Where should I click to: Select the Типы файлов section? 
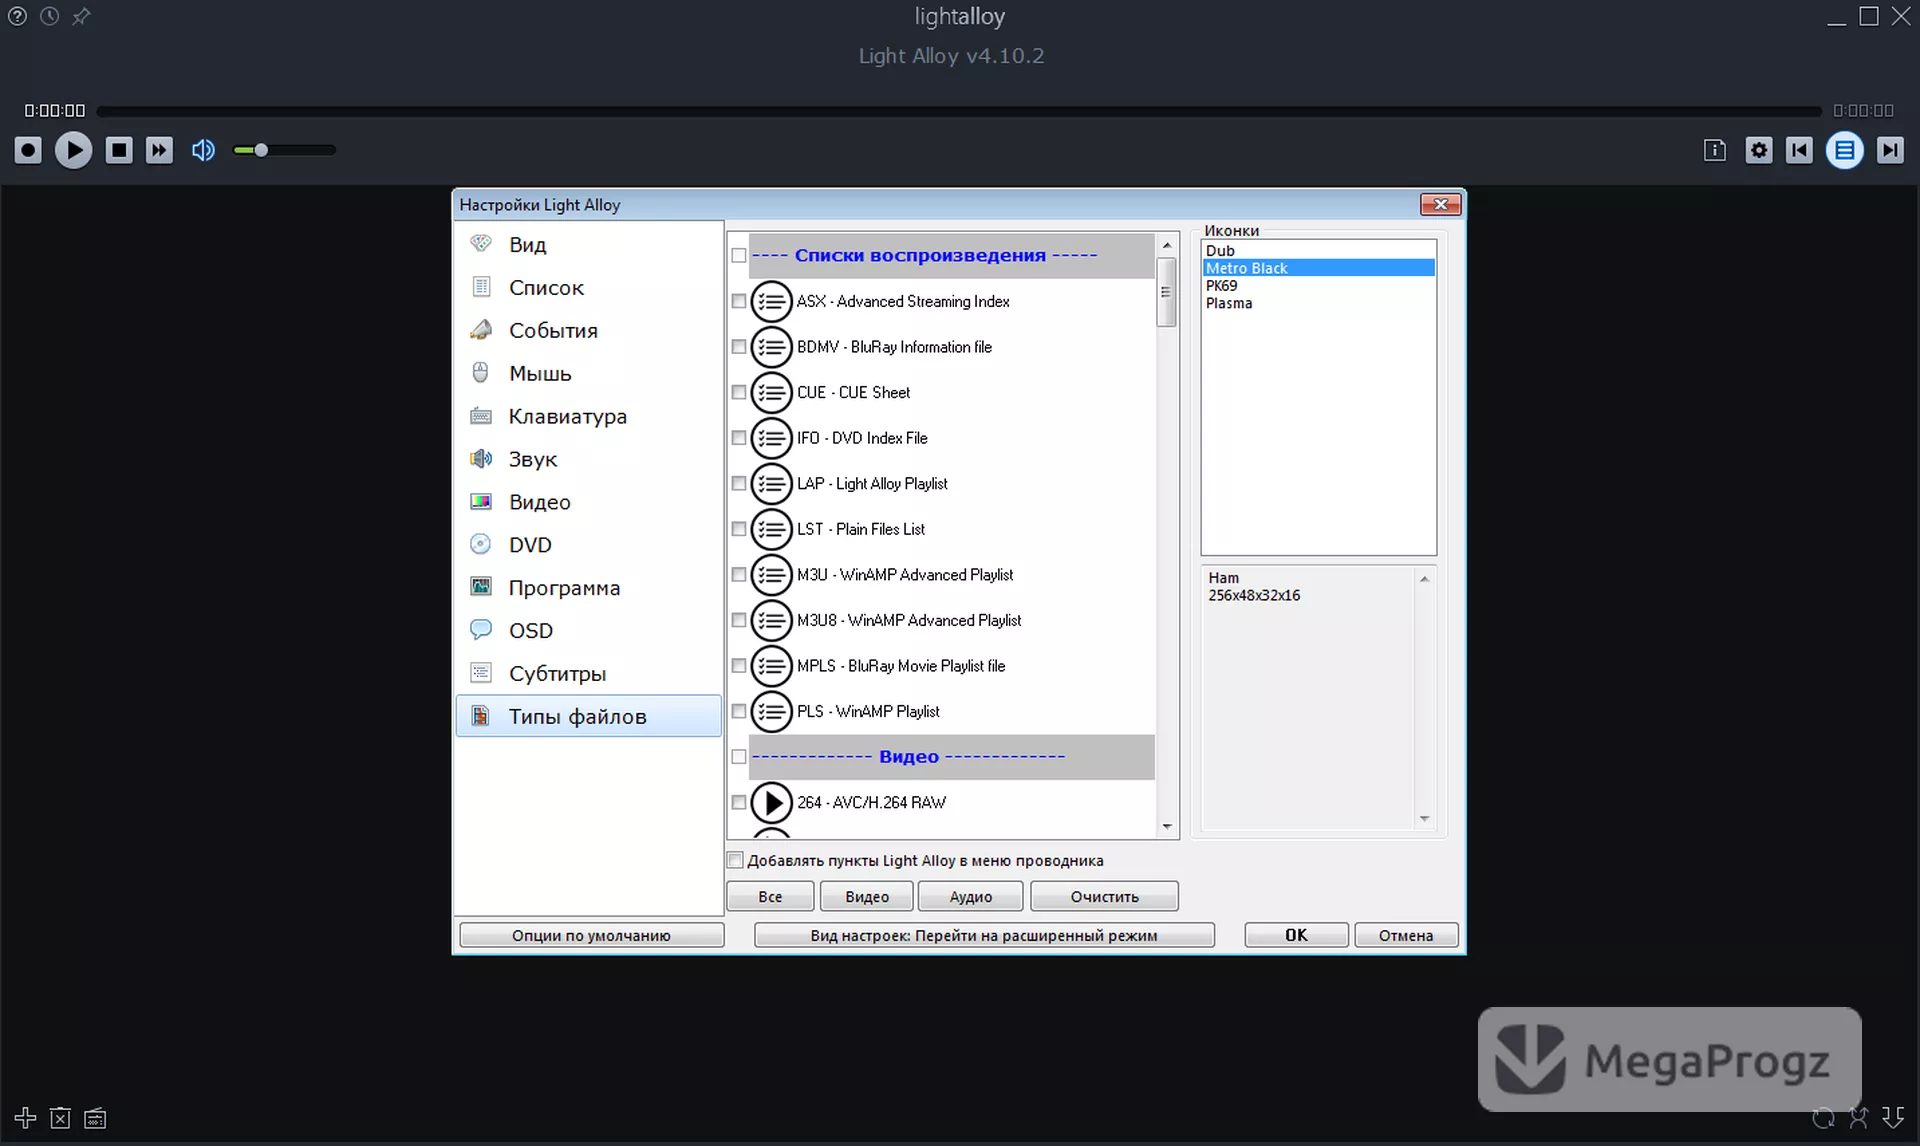[588, 717]
